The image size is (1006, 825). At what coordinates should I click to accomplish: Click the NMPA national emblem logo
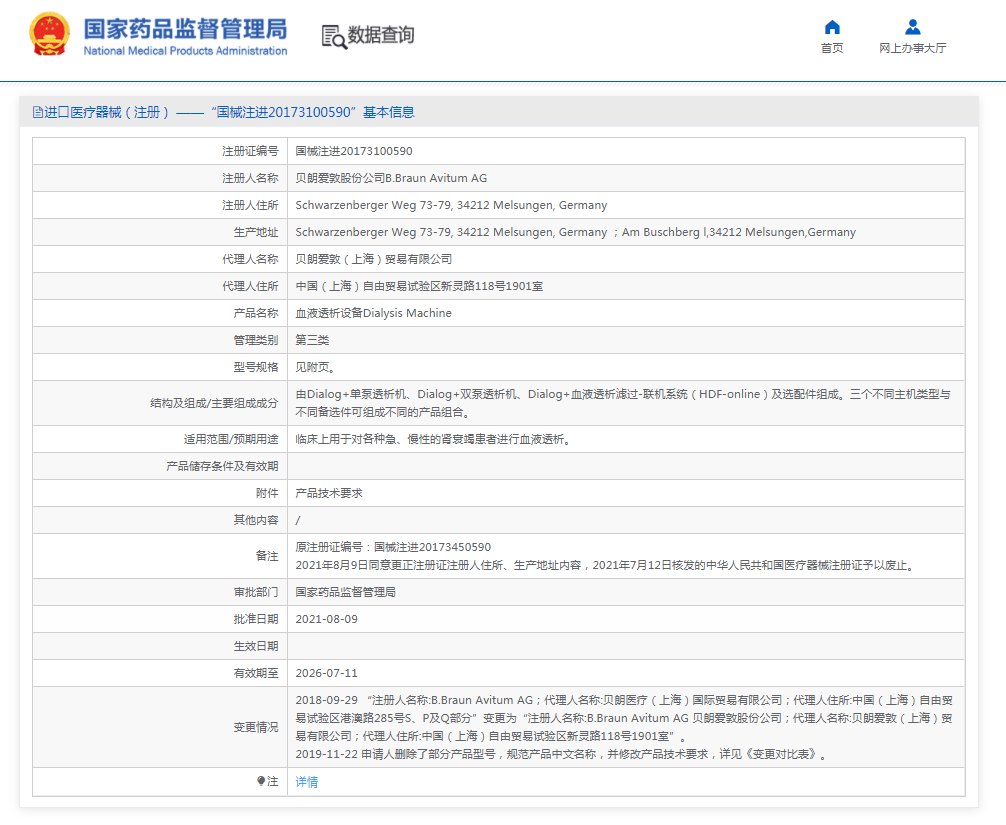(x=49, y=35)
